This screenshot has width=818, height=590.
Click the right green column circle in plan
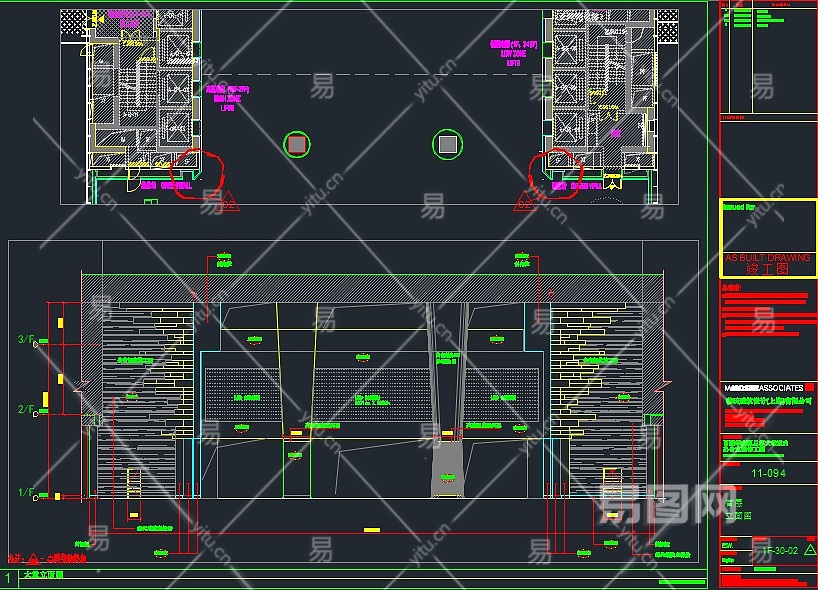(447, 145)
